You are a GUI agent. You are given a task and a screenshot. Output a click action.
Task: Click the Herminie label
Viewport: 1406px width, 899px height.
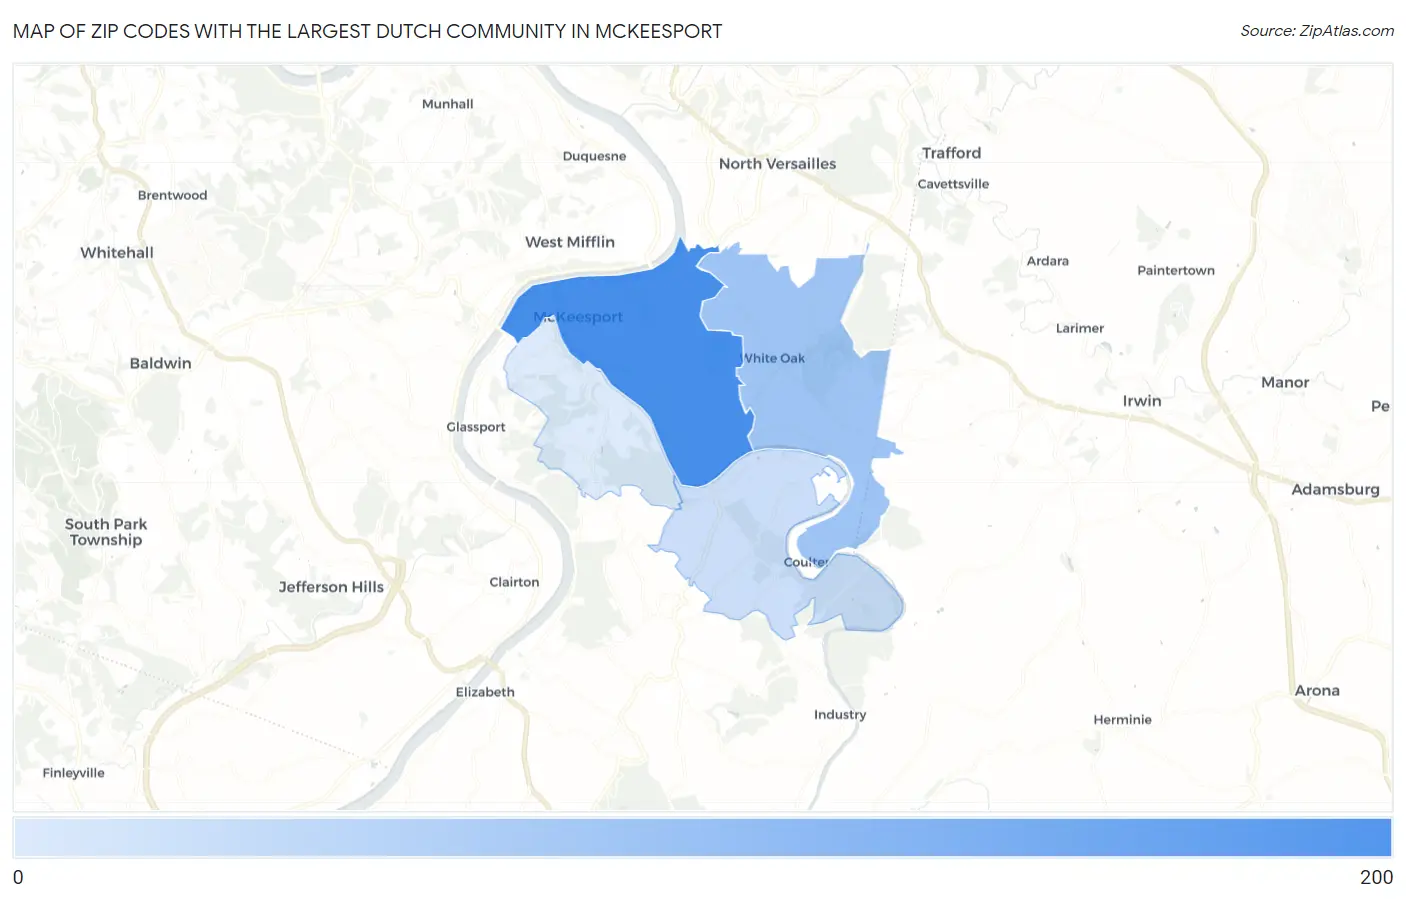point(1122,720)
